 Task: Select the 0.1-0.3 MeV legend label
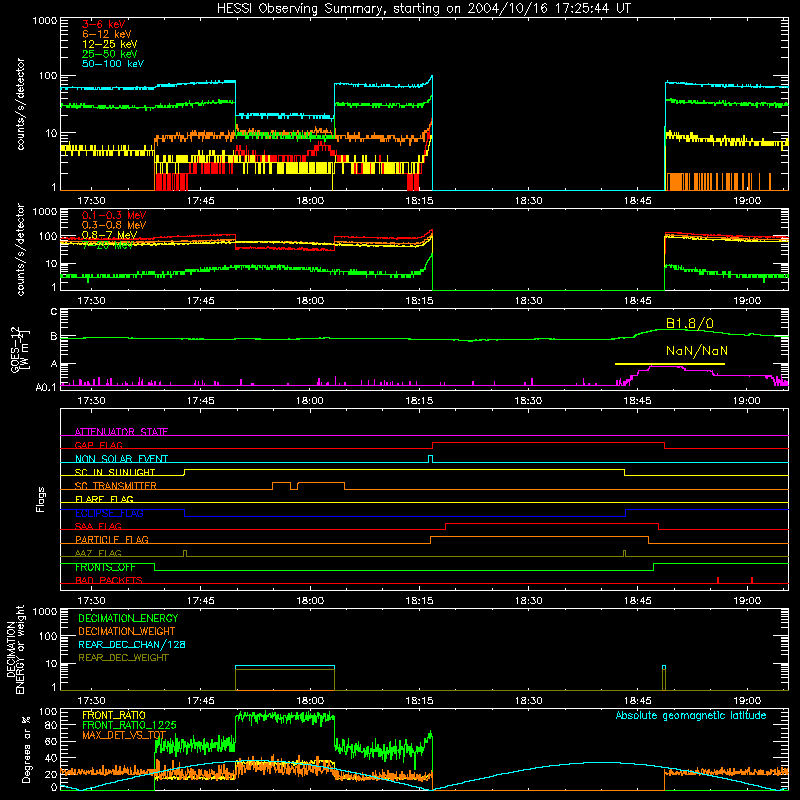pyautogui.click(x=114, y=215)
